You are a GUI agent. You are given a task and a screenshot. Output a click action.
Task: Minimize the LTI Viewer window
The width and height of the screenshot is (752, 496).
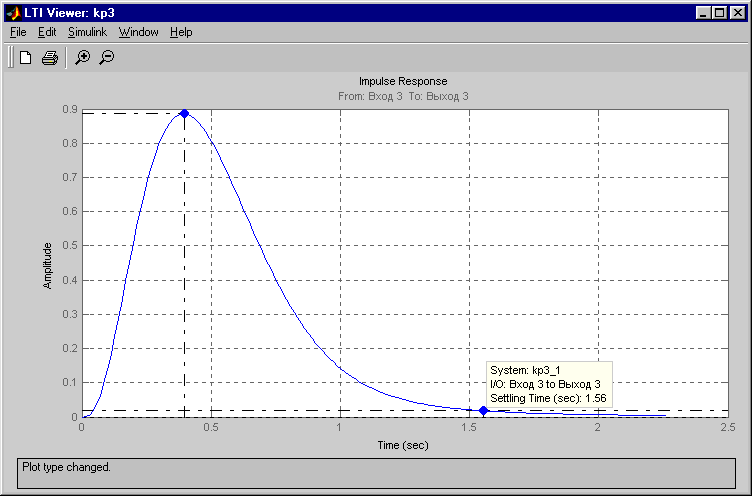click(703, 12)
